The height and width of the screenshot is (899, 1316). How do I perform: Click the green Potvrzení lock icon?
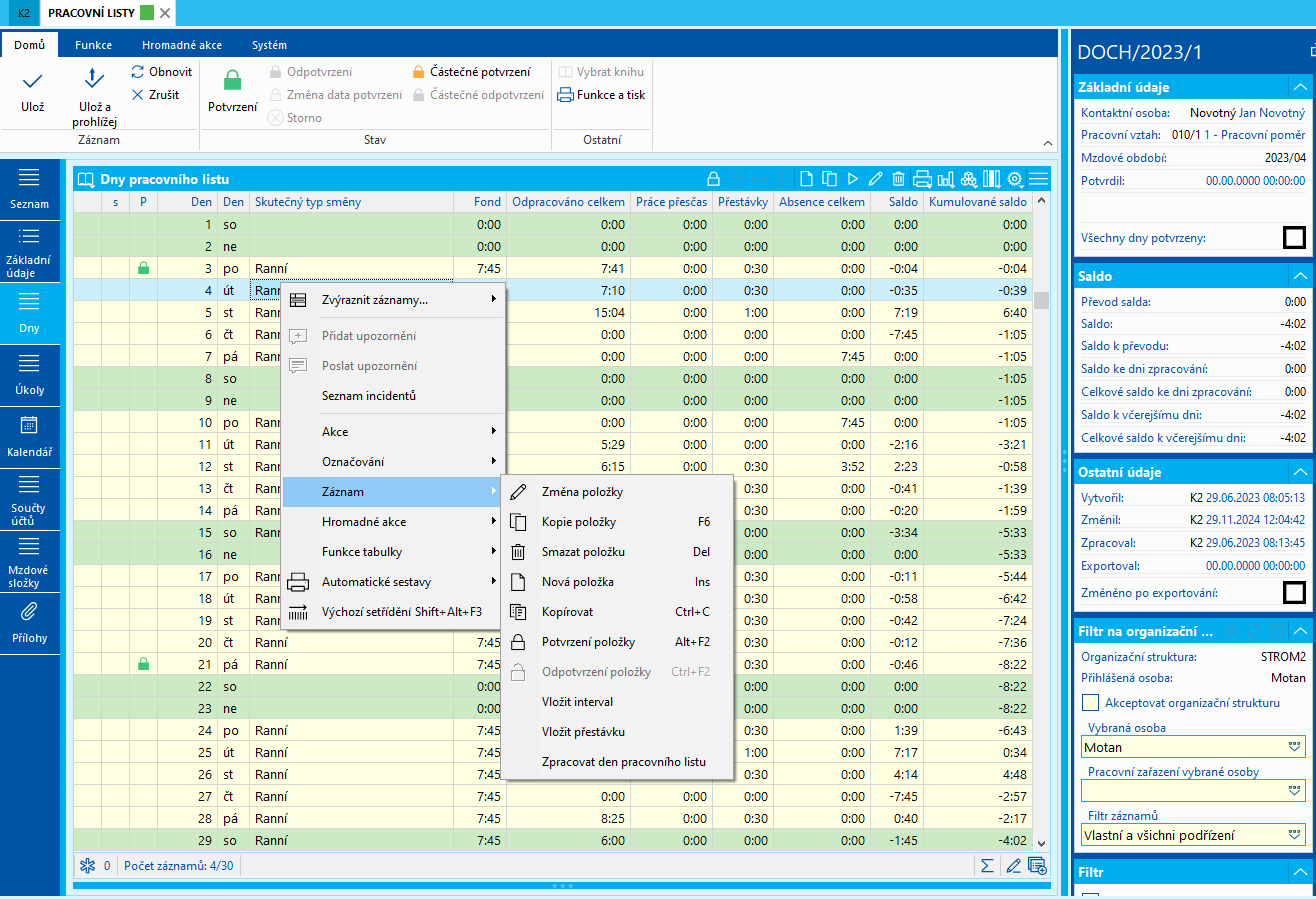pos(232,82)
